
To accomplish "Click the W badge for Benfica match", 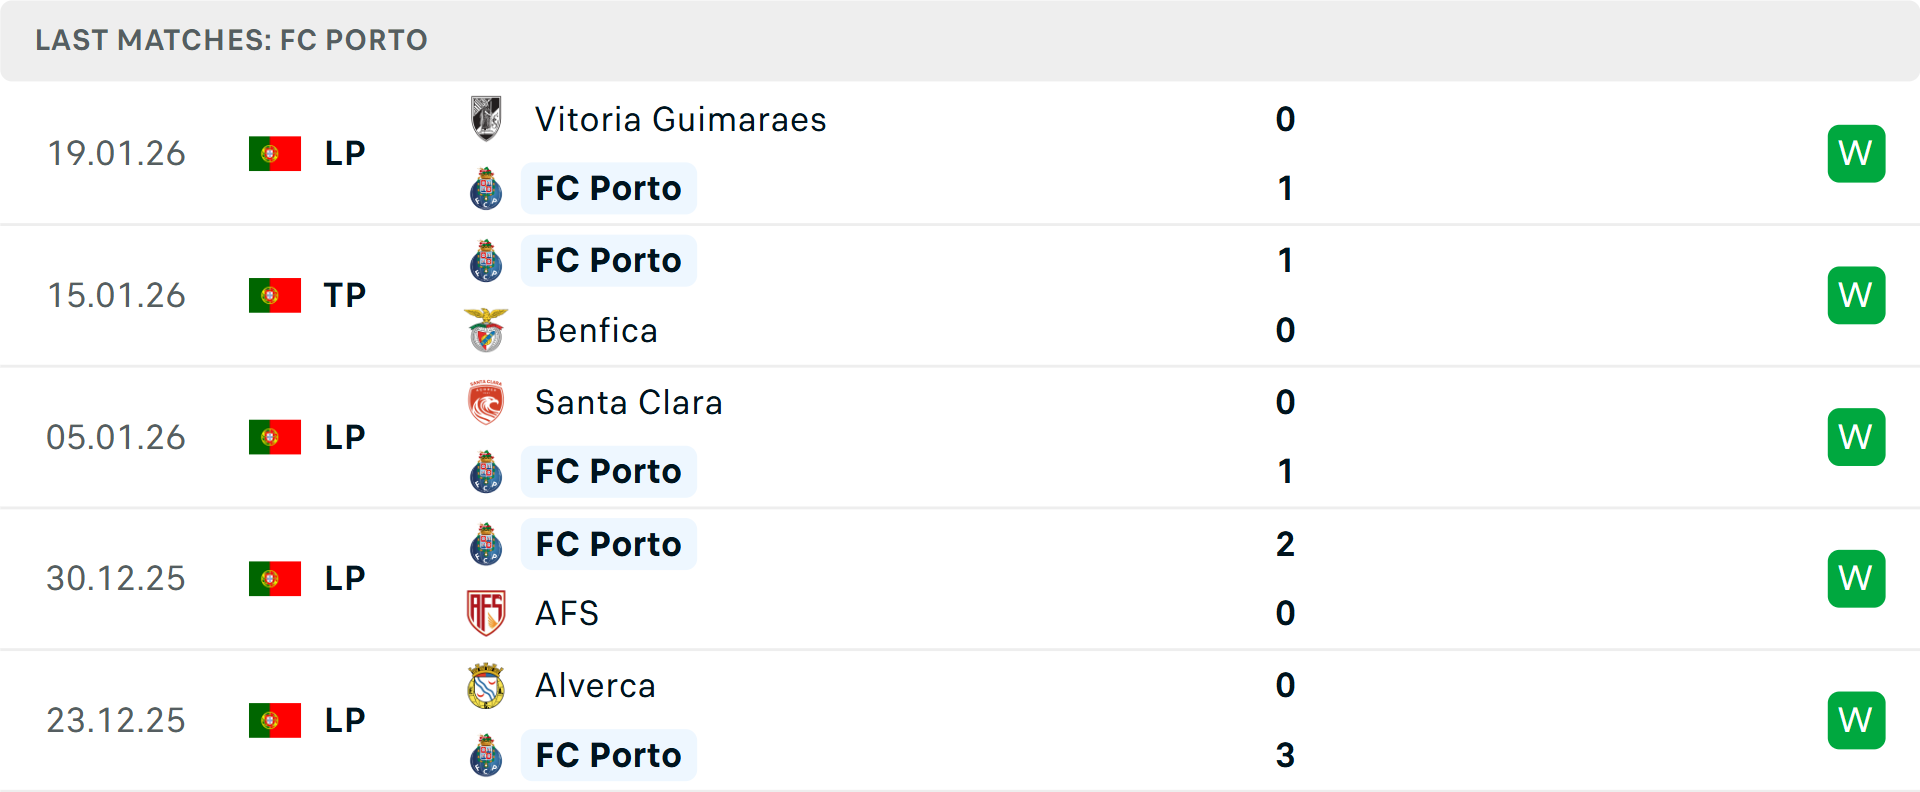I will click(1856, 295).
